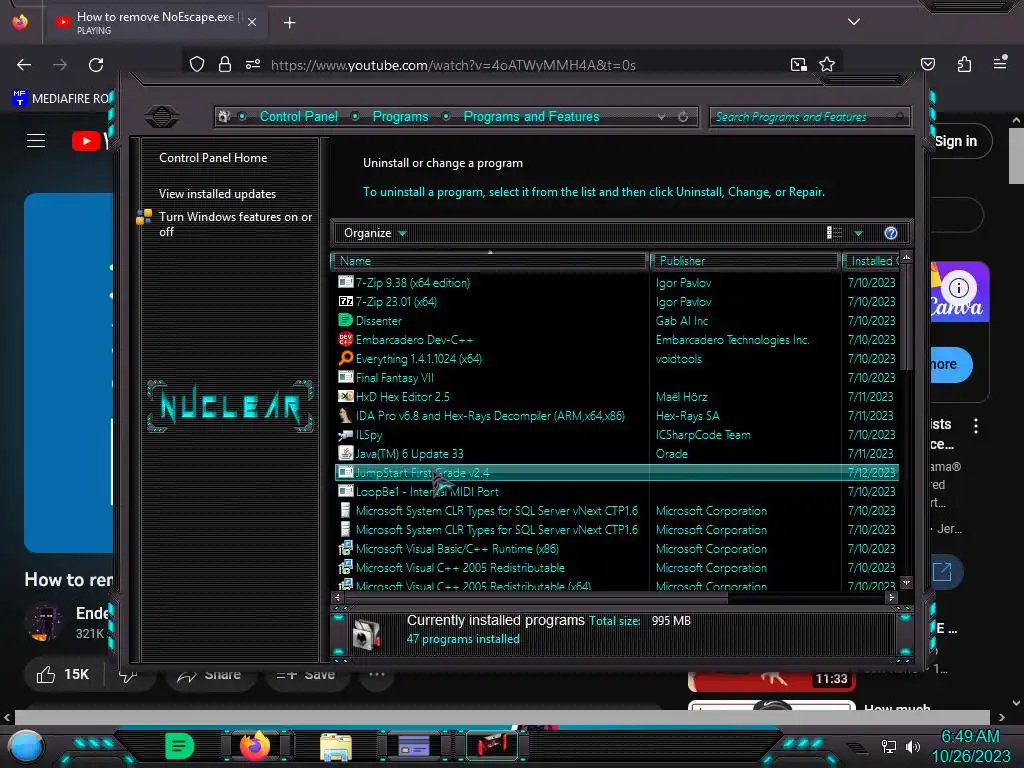Click scroll-down arrow of program list
Screen dimensions: 1024x768
[906, 582]
